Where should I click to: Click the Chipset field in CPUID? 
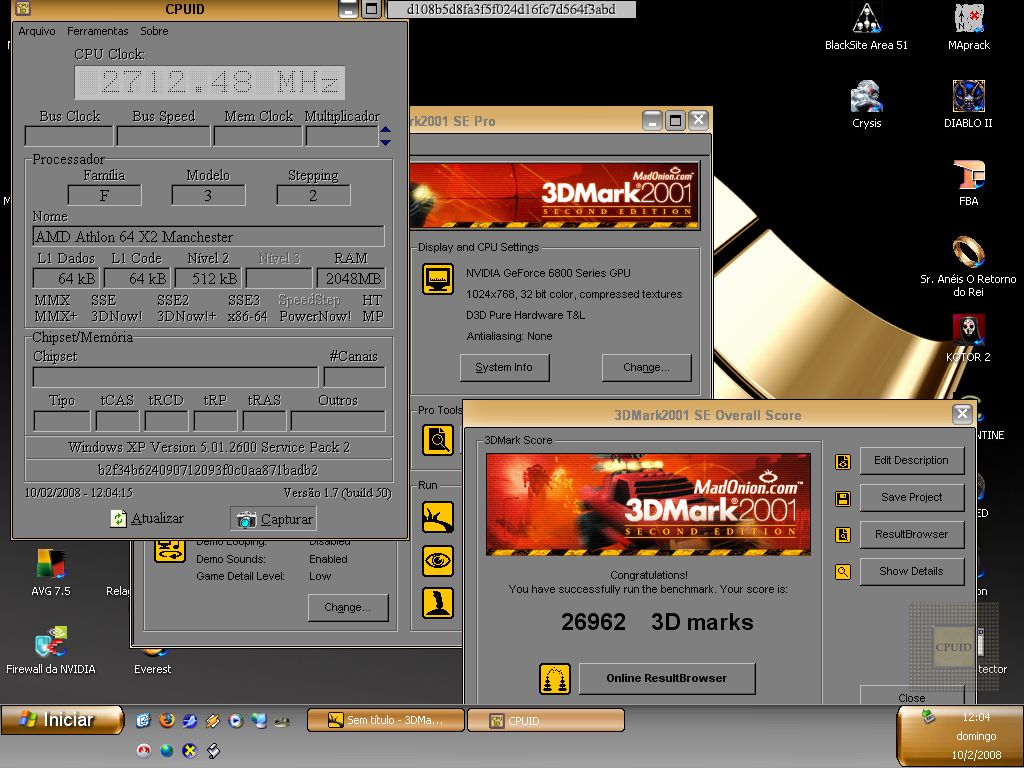click(x=175, y=377)
